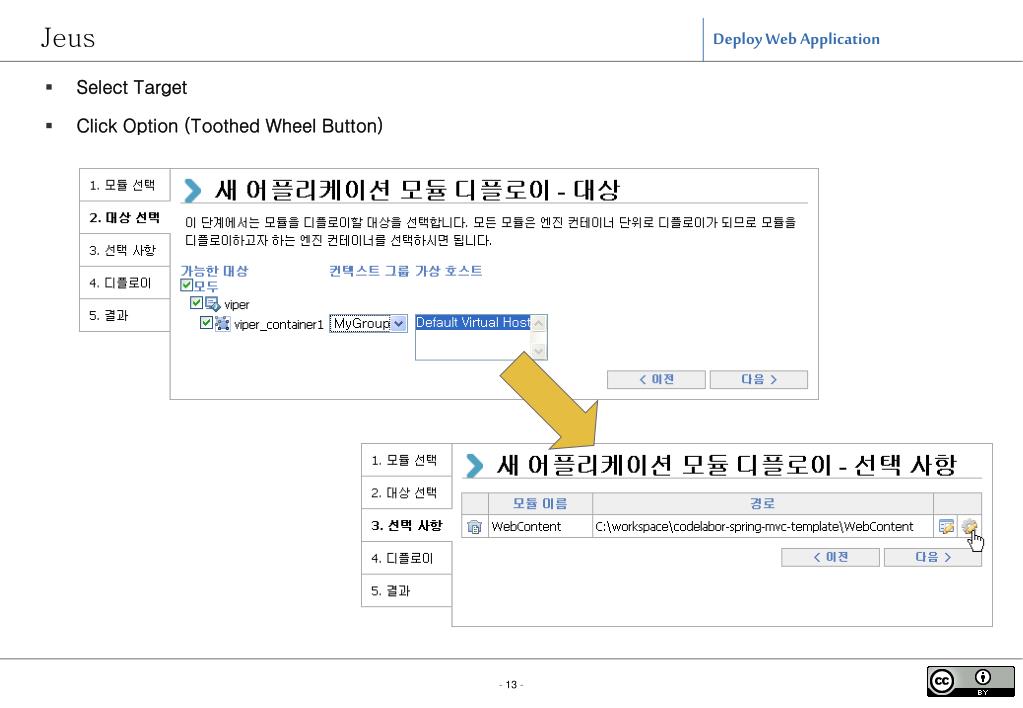Click the toothed wheel option icon for WebContent
The width and height of the screenshot is (1023, 708).
pyautogui.click(x=969, y=526)
